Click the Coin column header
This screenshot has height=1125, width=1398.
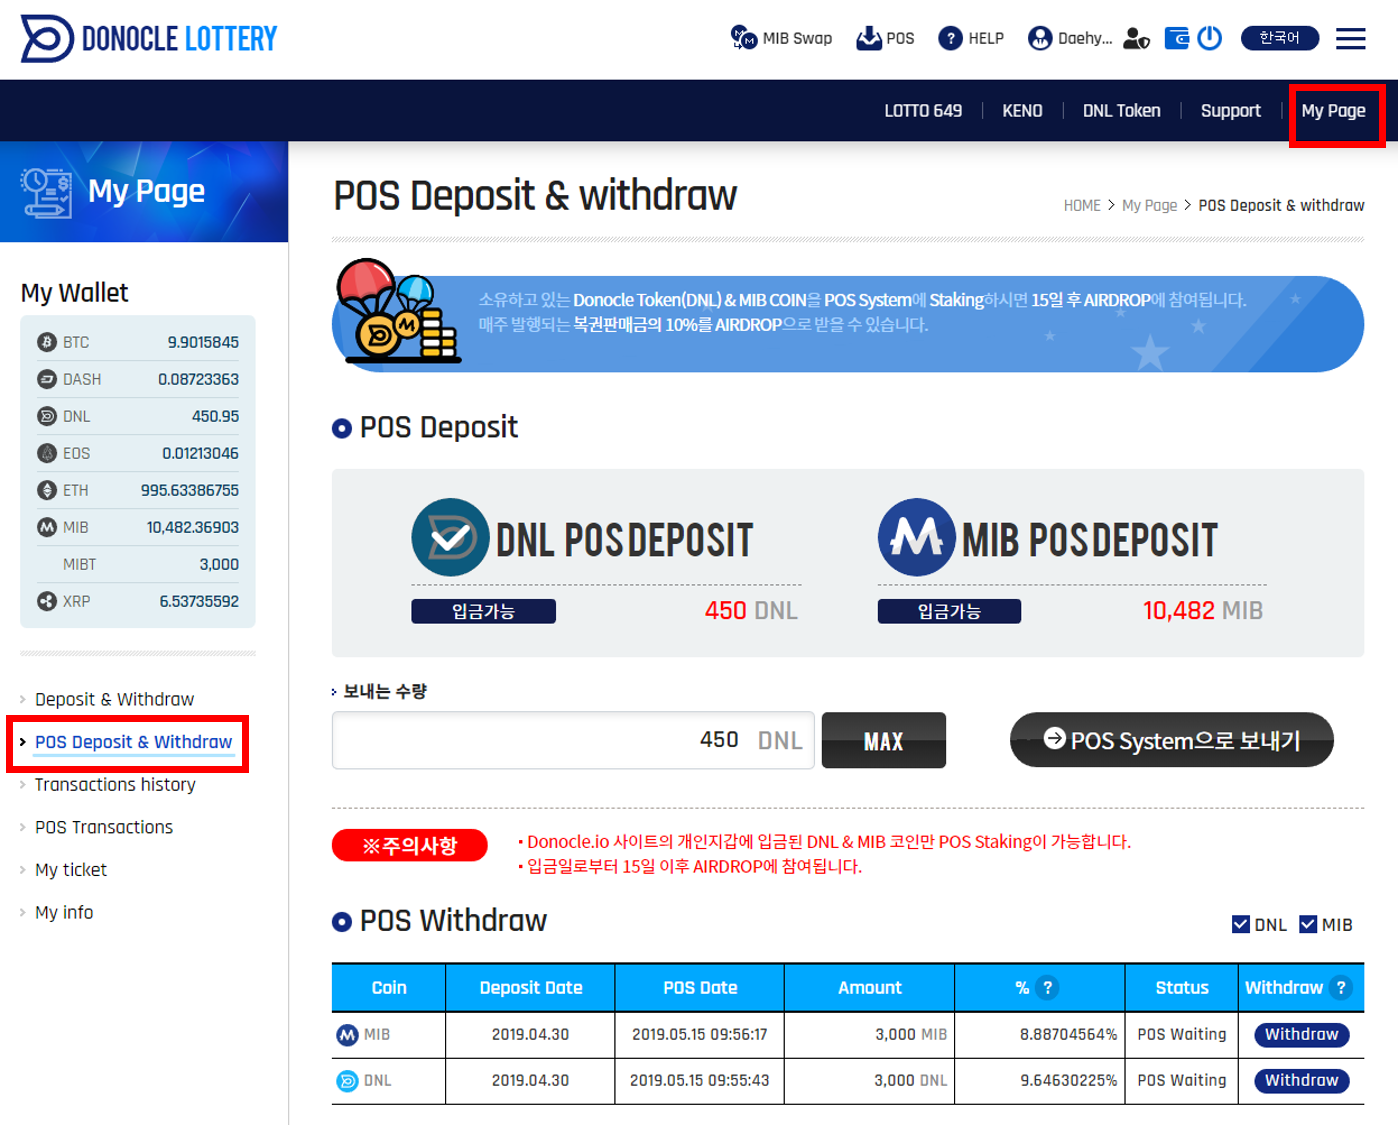click(389, 988)
